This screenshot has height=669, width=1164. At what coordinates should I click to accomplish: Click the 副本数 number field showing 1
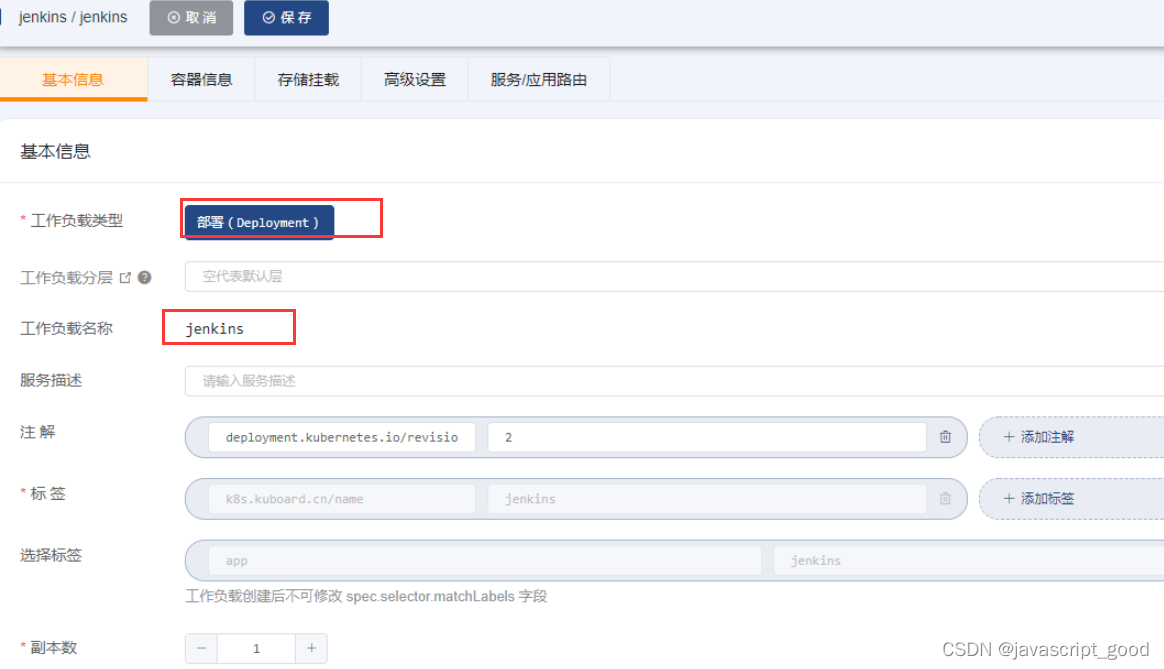click(x=256, y=648)
